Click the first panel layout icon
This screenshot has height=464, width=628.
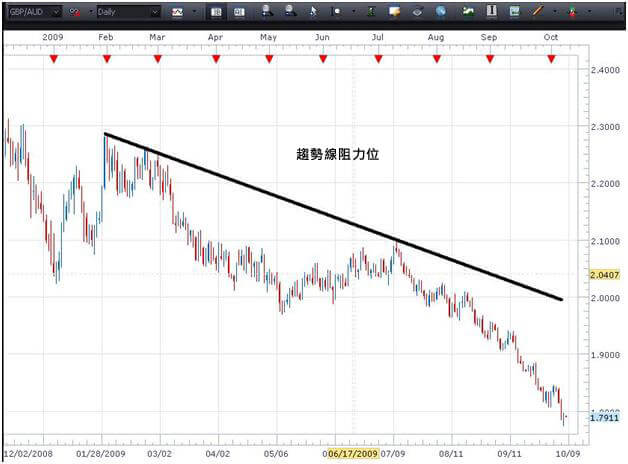click(217, 13)
